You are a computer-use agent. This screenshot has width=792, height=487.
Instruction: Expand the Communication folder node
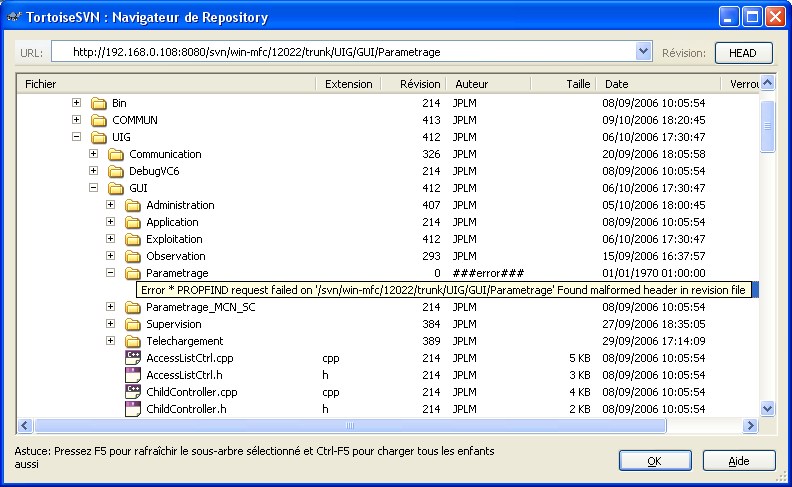93,154
